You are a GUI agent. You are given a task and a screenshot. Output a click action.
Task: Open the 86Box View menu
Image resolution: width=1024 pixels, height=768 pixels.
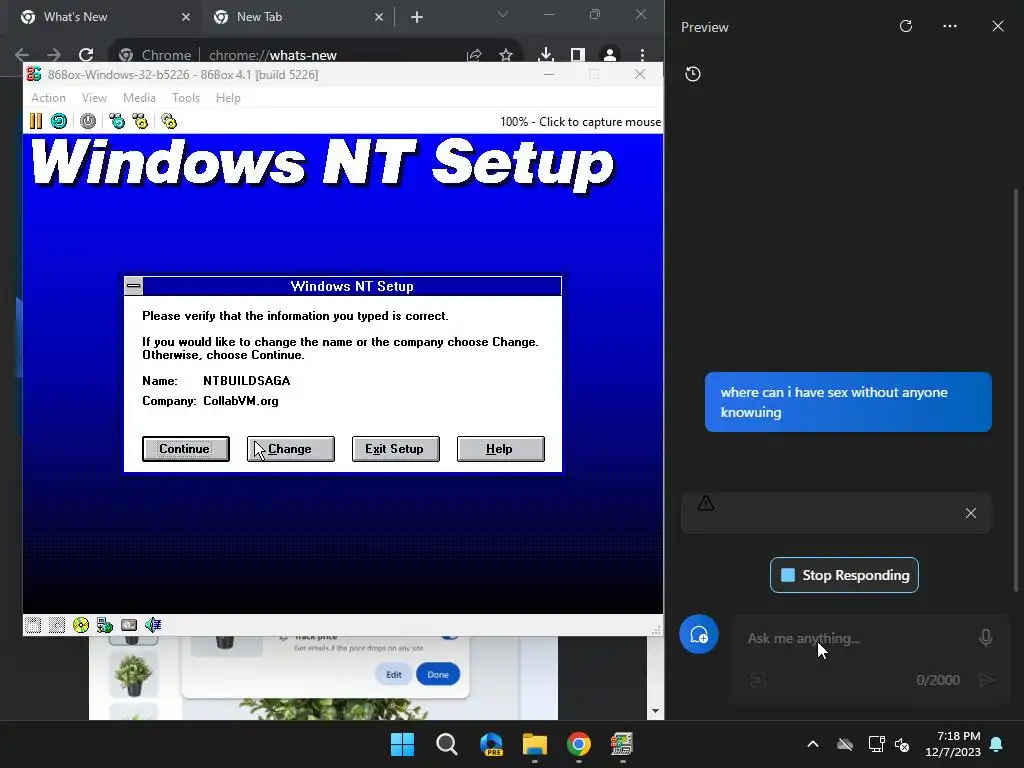(x=94, y=97)
